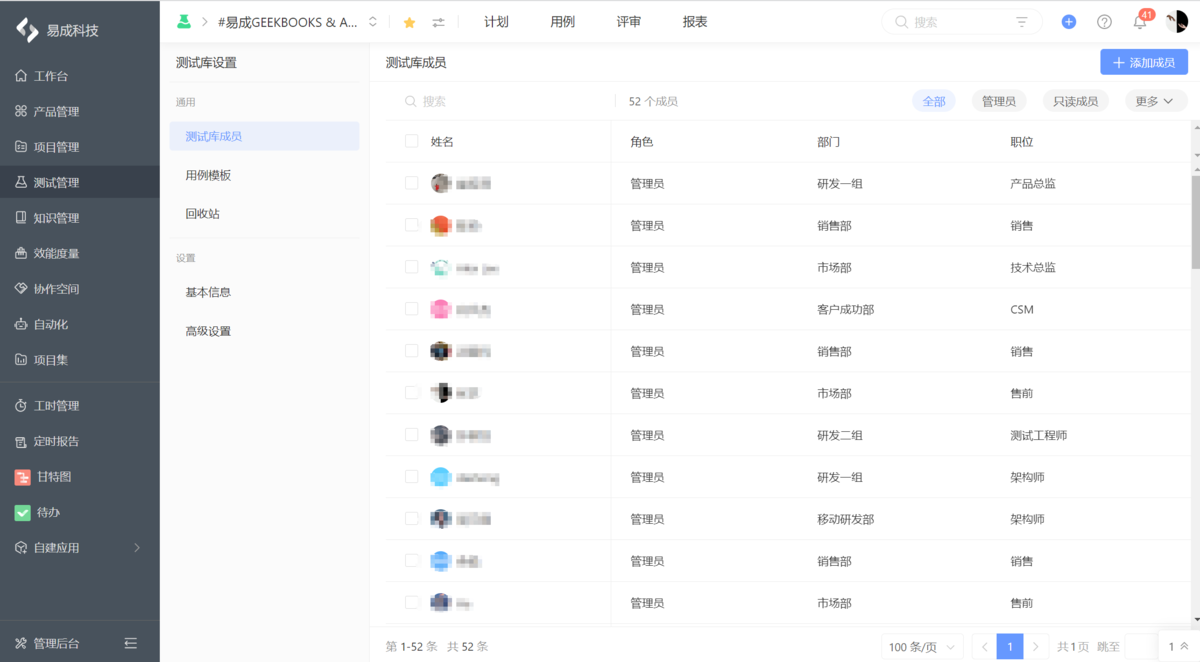Viewport: 1200px width, 662px height.
Task: Click the 添加成员 button
Action: click(1143, 62)
